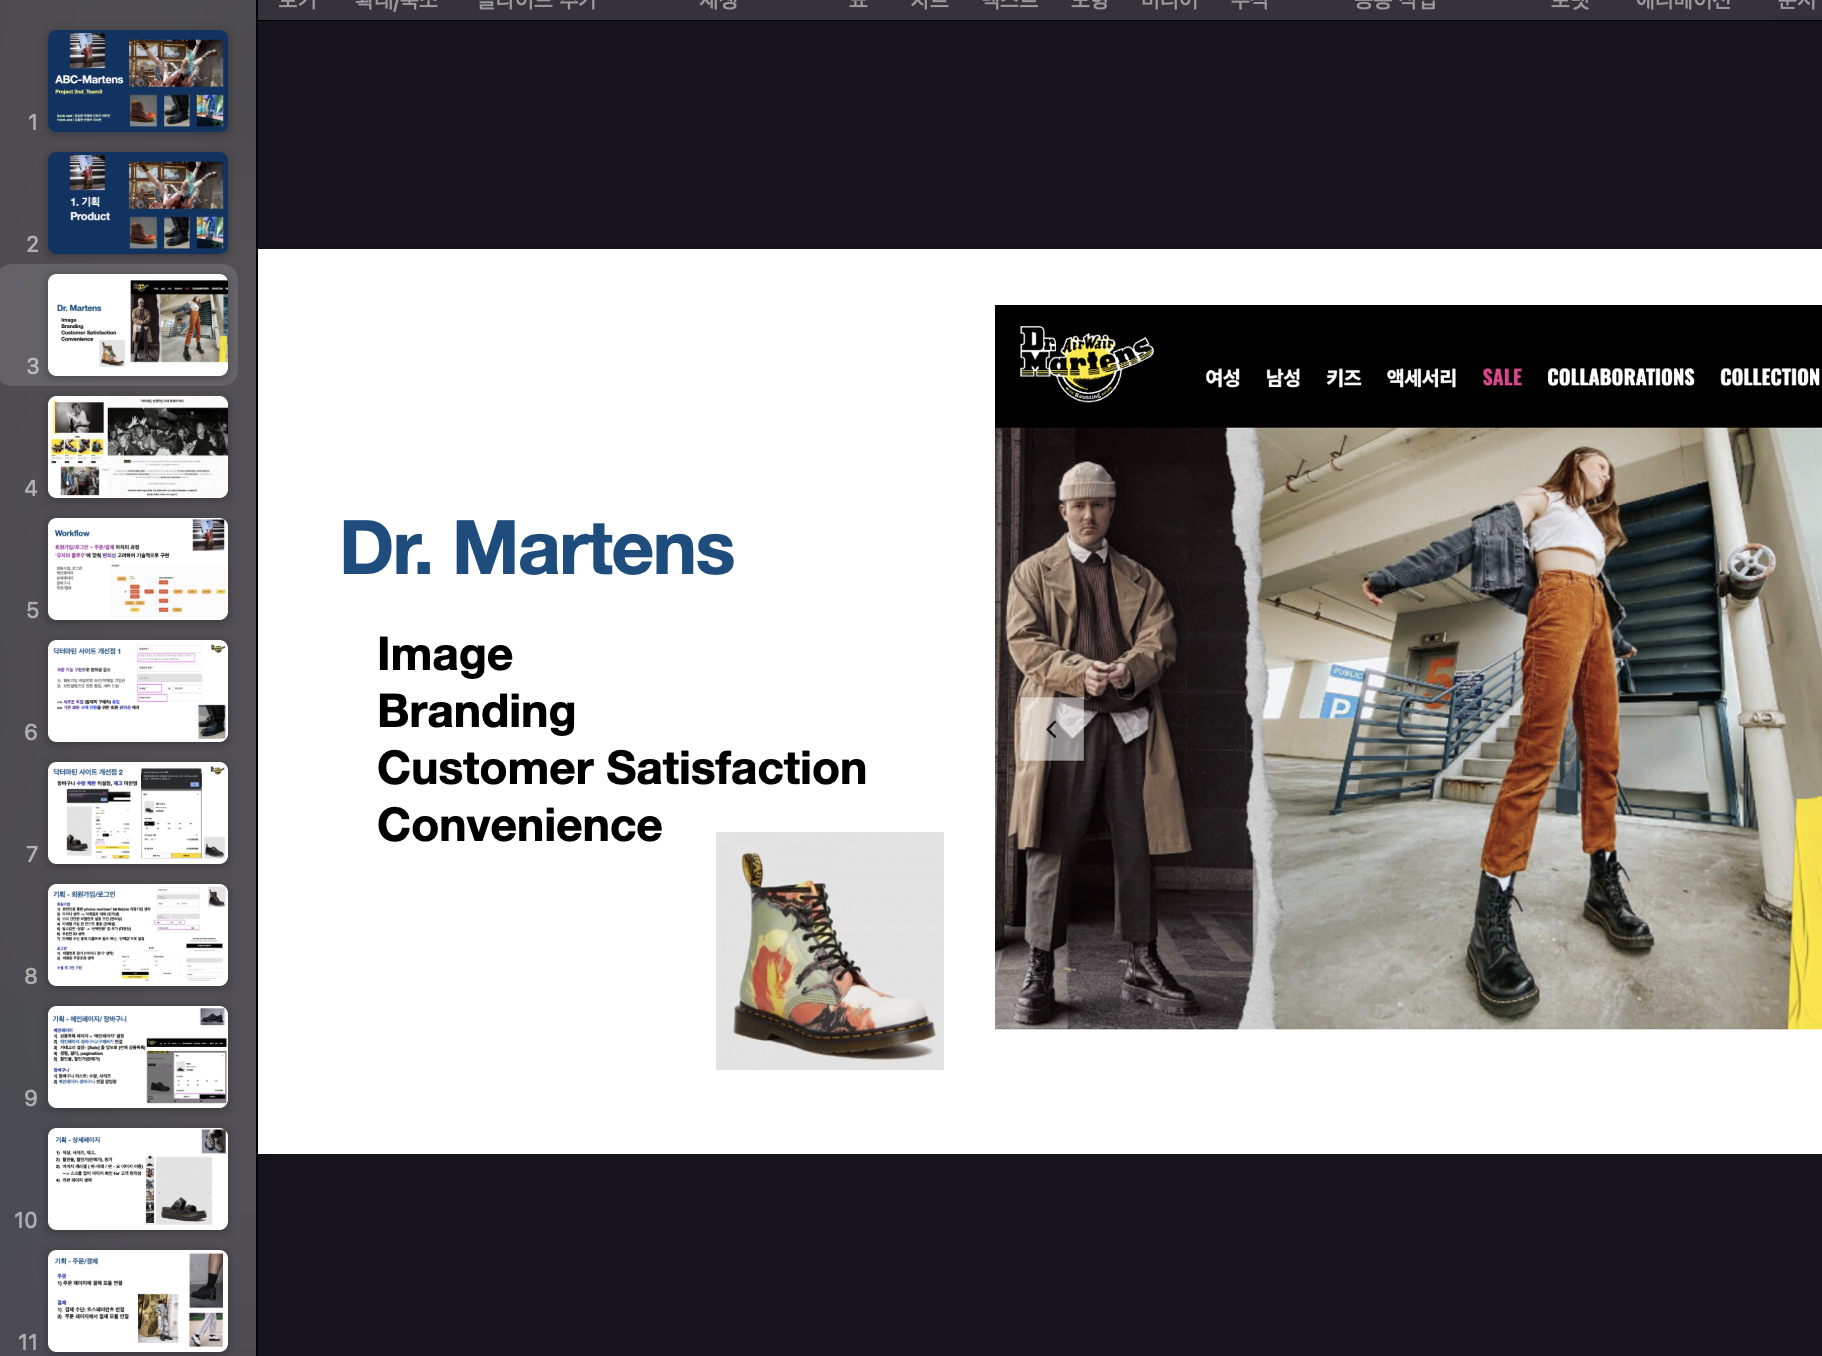Click the blue 'Dr. Martens' title text
Screen dimensions: 1822x1356
[x=538, y=548]
